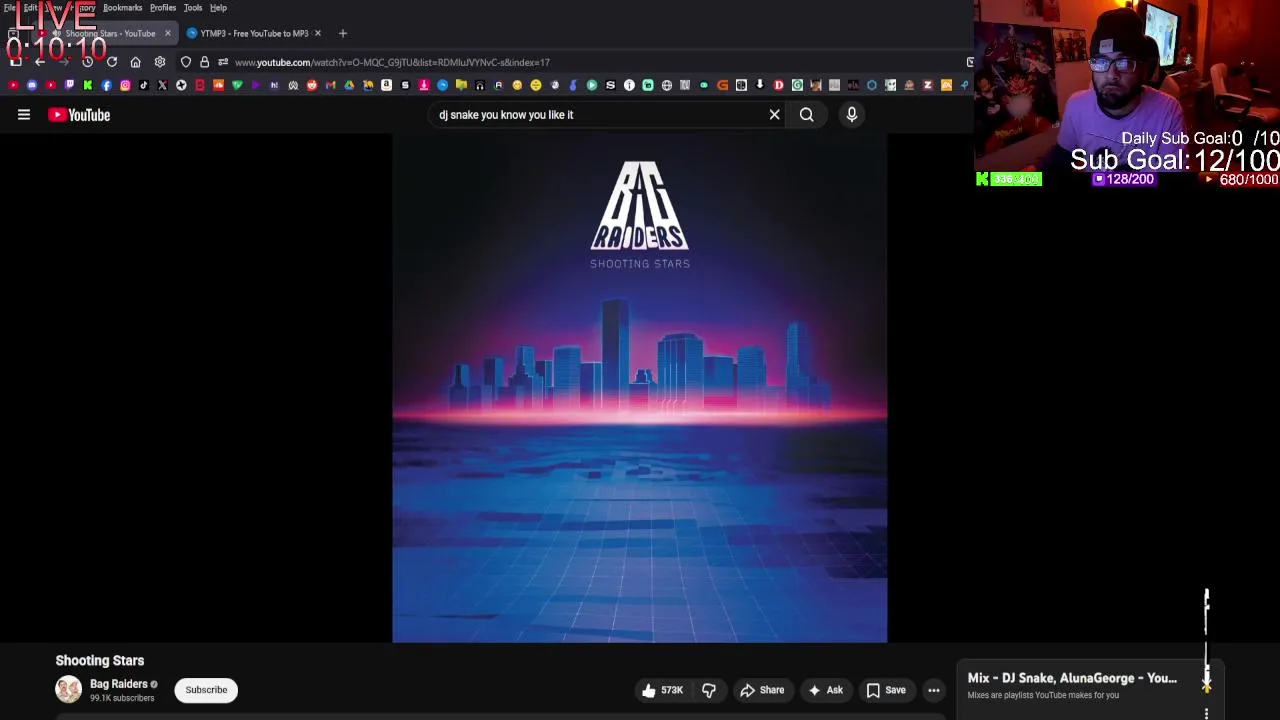The height and width of the screenshot is (720, 1280).
Task: Clear the search box with the X
Action: [774, 115]
